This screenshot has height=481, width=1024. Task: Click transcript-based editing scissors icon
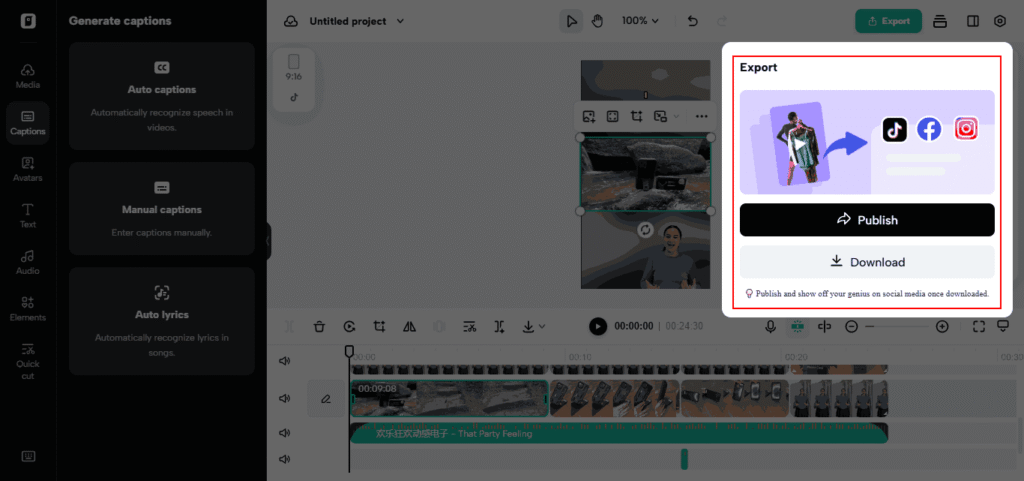point(469,326)
